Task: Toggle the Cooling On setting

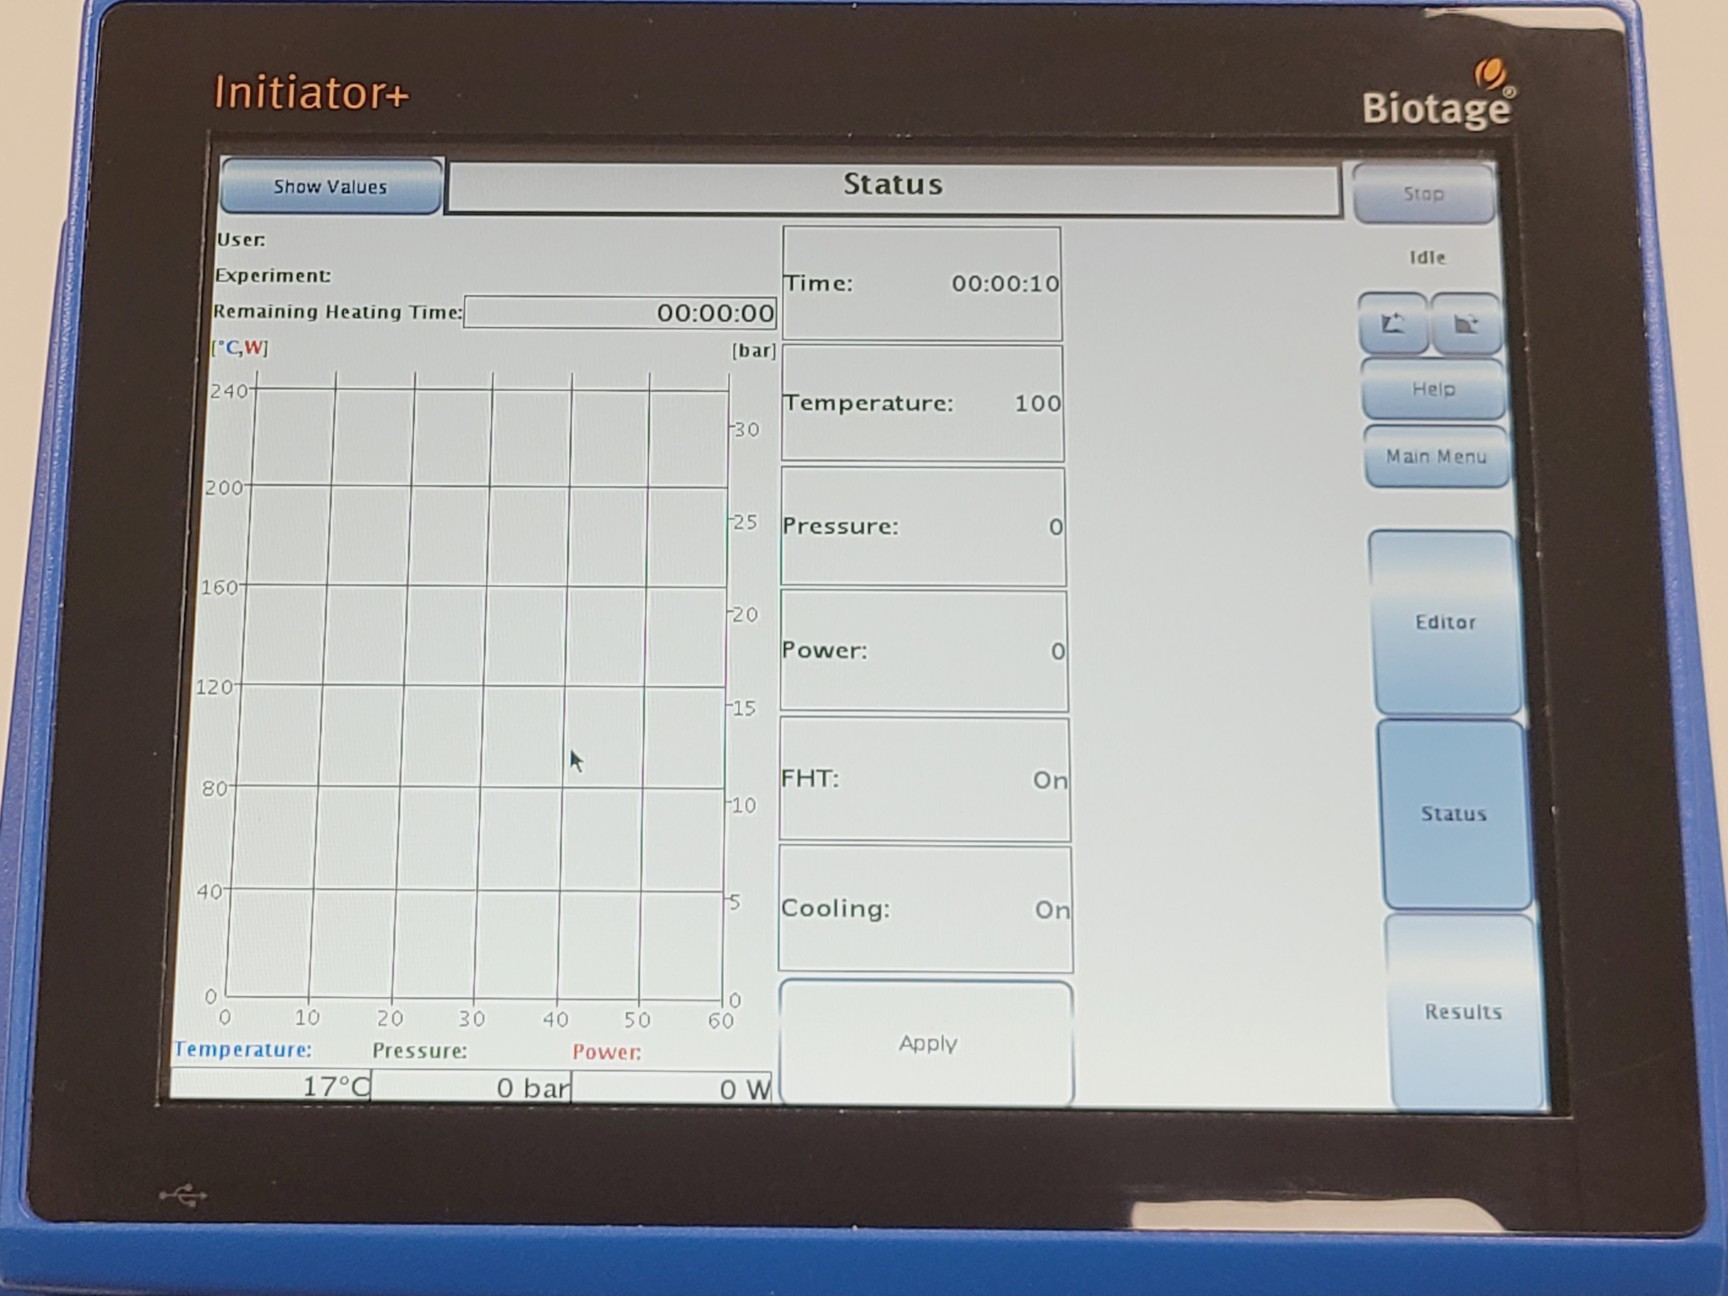Action: click(x=926, y=909)
